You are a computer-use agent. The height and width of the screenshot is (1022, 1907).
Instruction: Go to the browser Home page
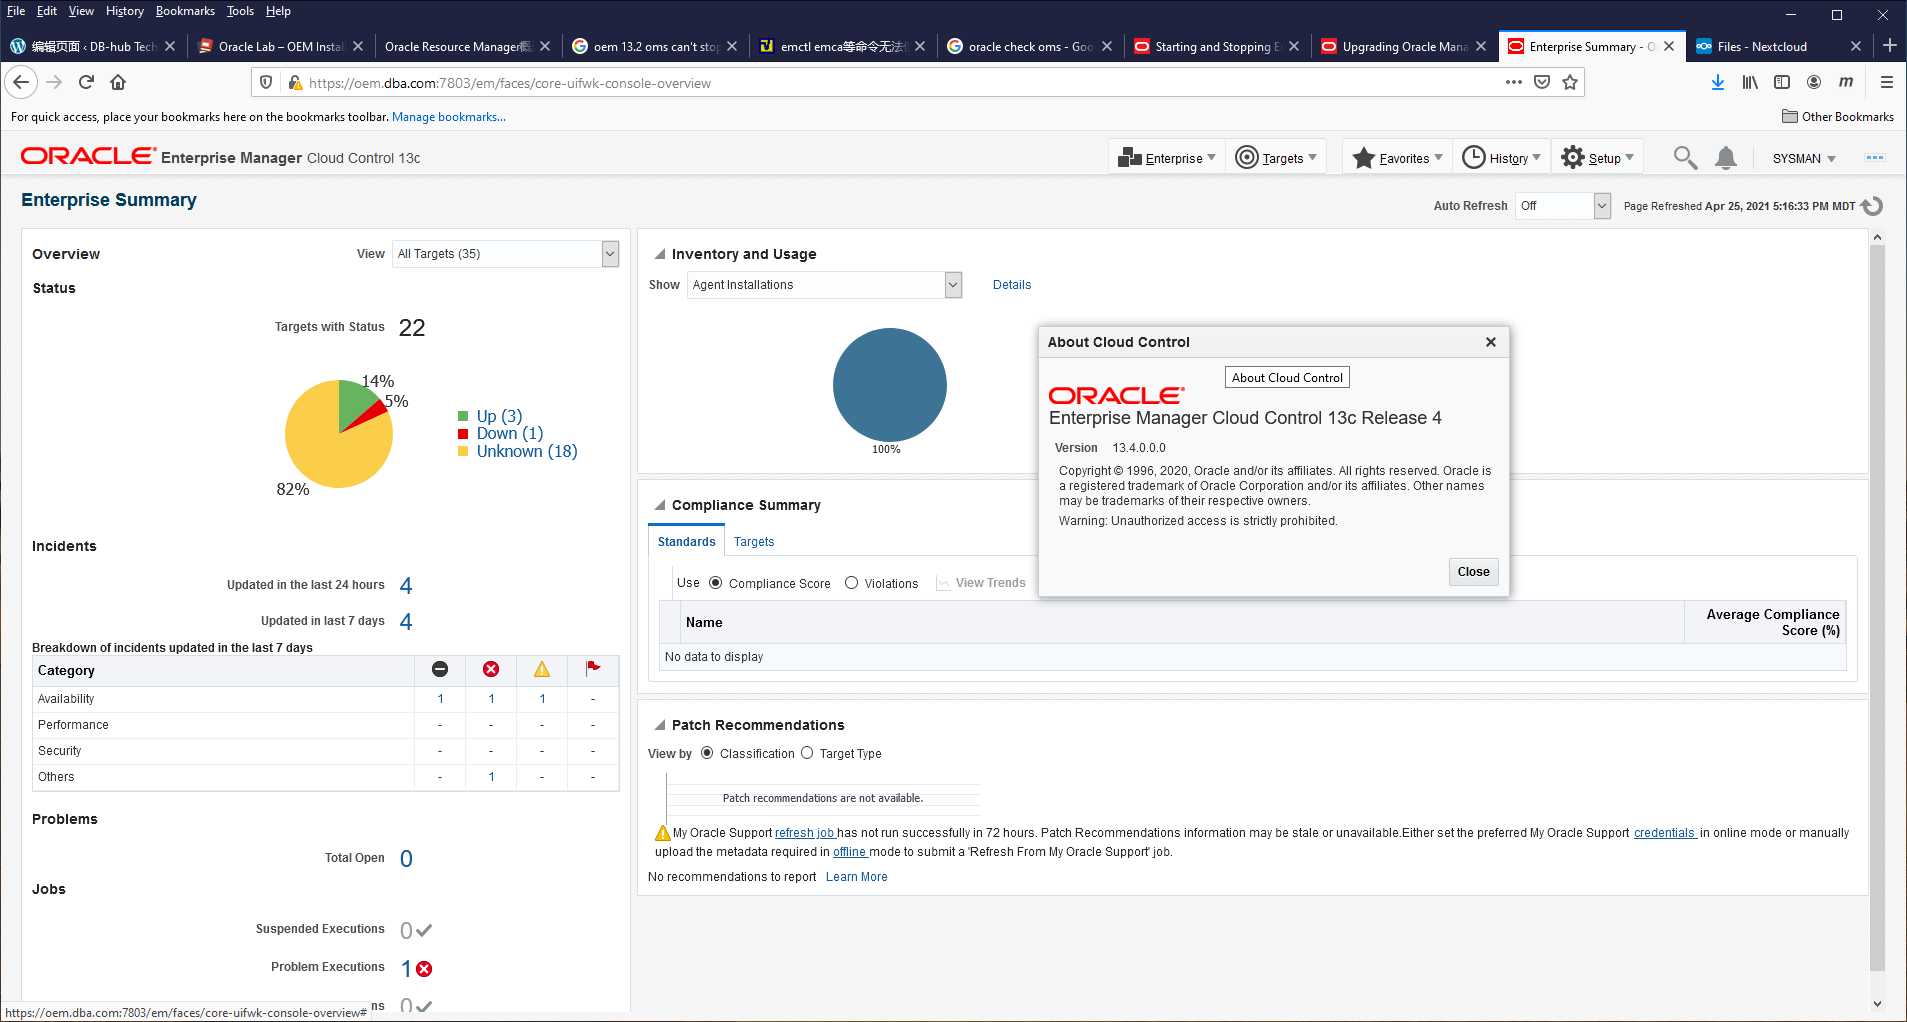[118, 82]
